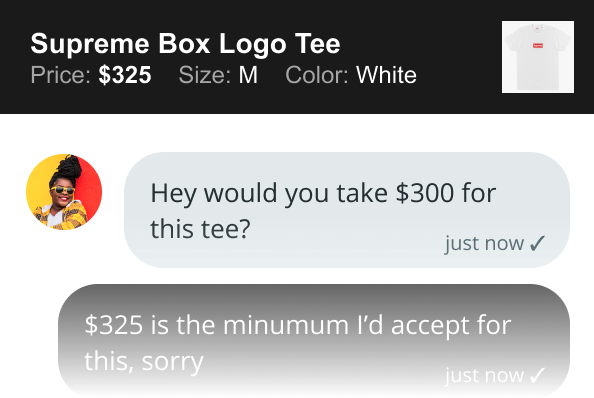The width and height of the screenshot is (594, 398).
Task: Select 'this, sorry' text in the reply bubble
Action: (x=144, y=362)
